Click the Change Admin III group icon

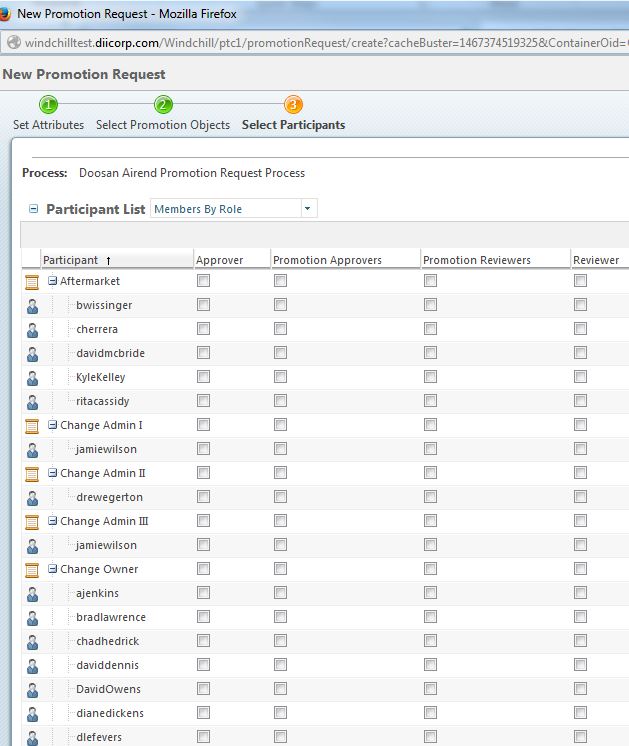click(32, 522)
